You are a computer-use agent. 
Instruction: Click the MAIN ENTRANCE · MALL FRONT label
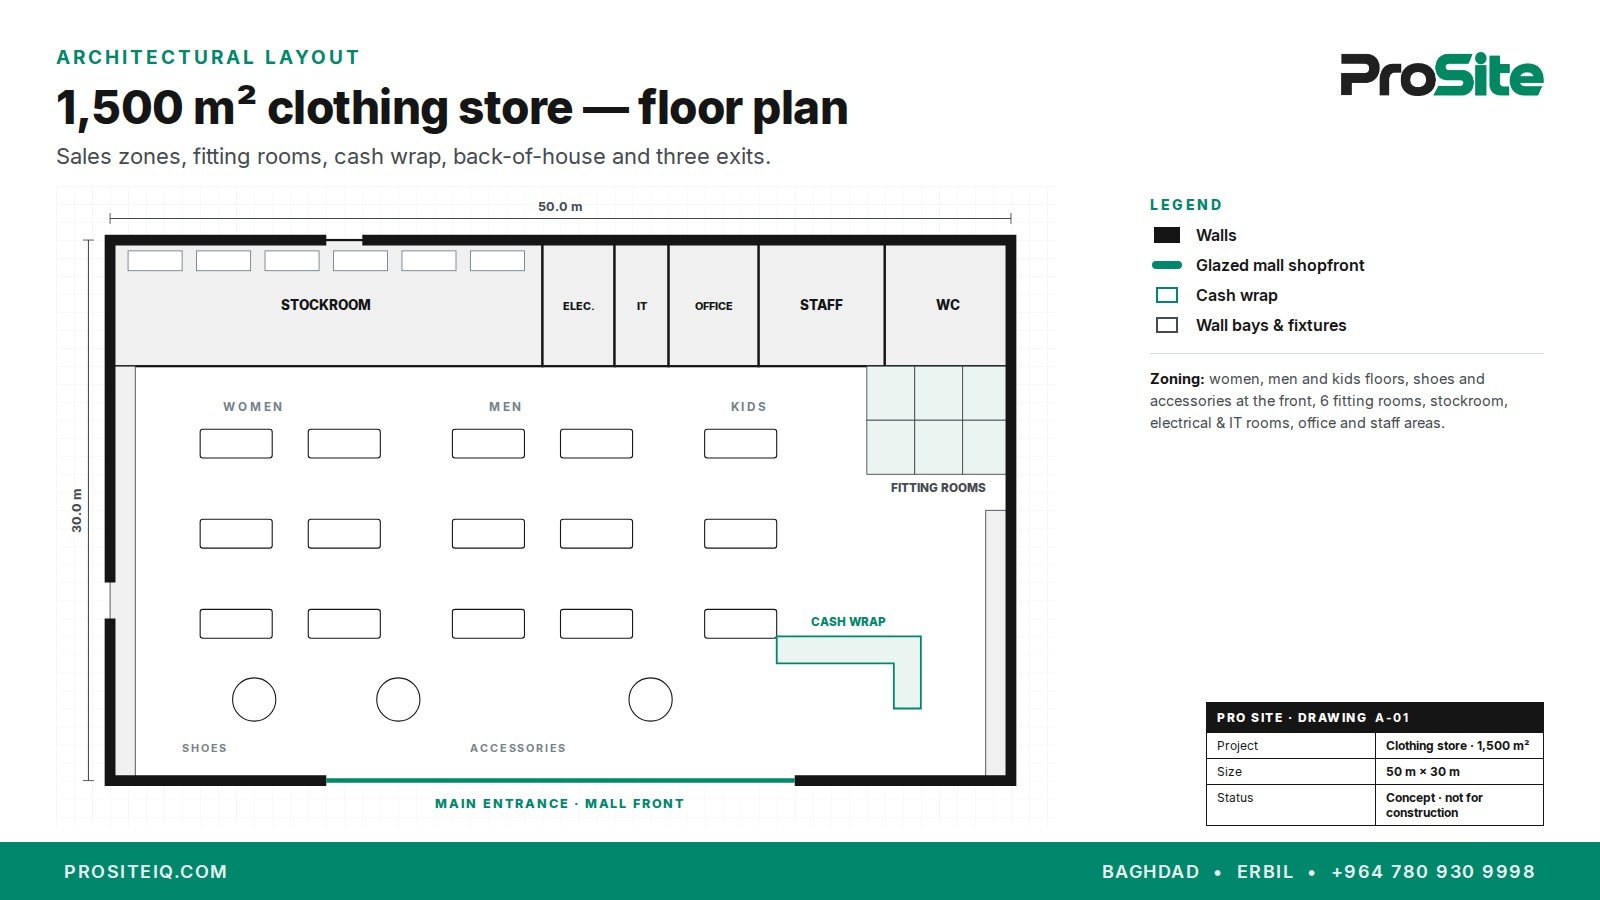(x=560, y=804)
